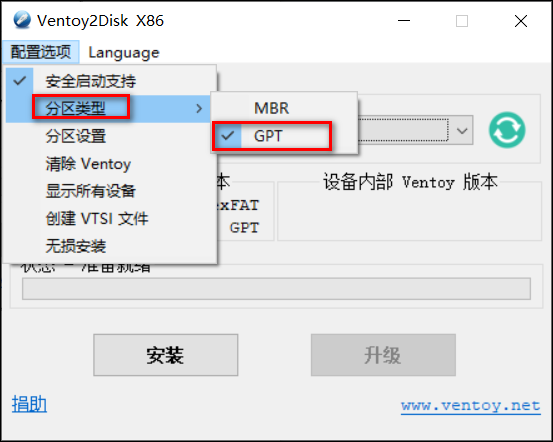Open the 配置选项 menu
The height and width of the screenshot is (442, 553).
[x=41, y=52]
